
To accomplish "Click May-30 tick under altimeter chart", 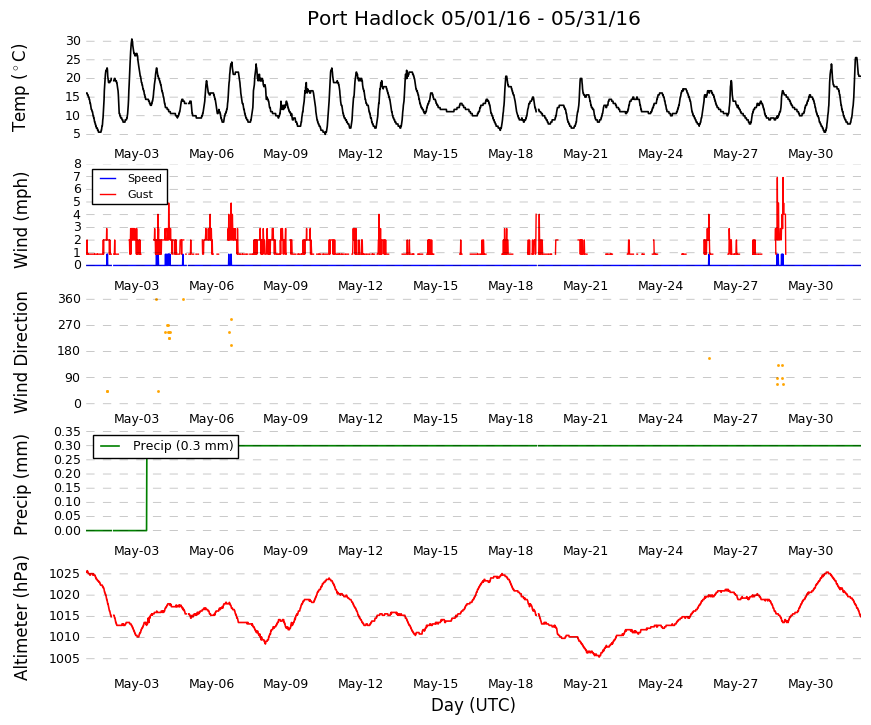I will pos(810,684).
